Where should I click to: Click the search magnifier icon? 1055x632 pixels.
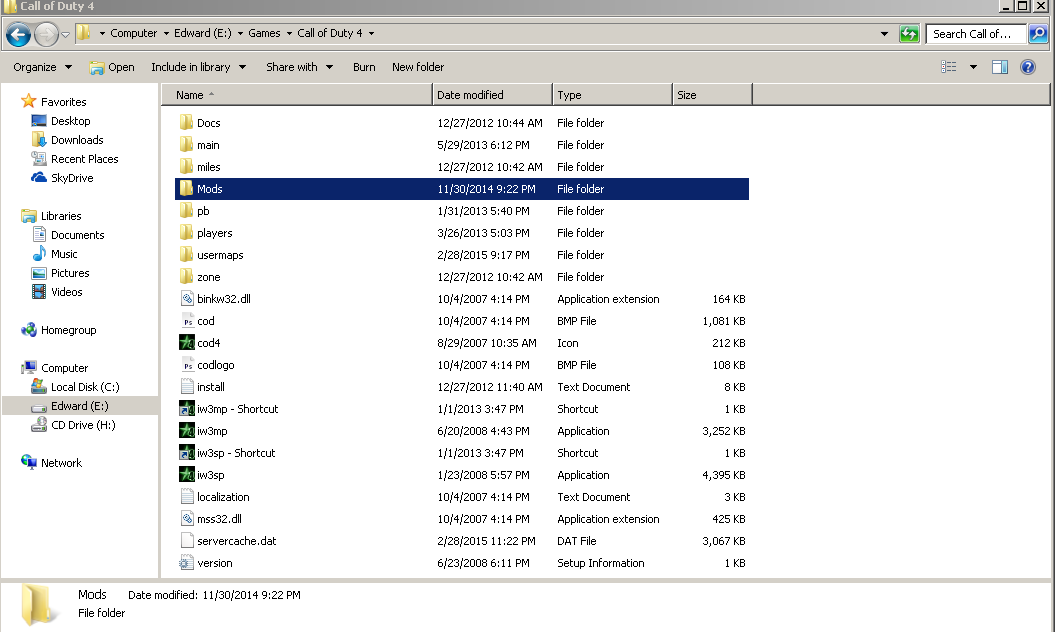click(x=1038, y=34)
